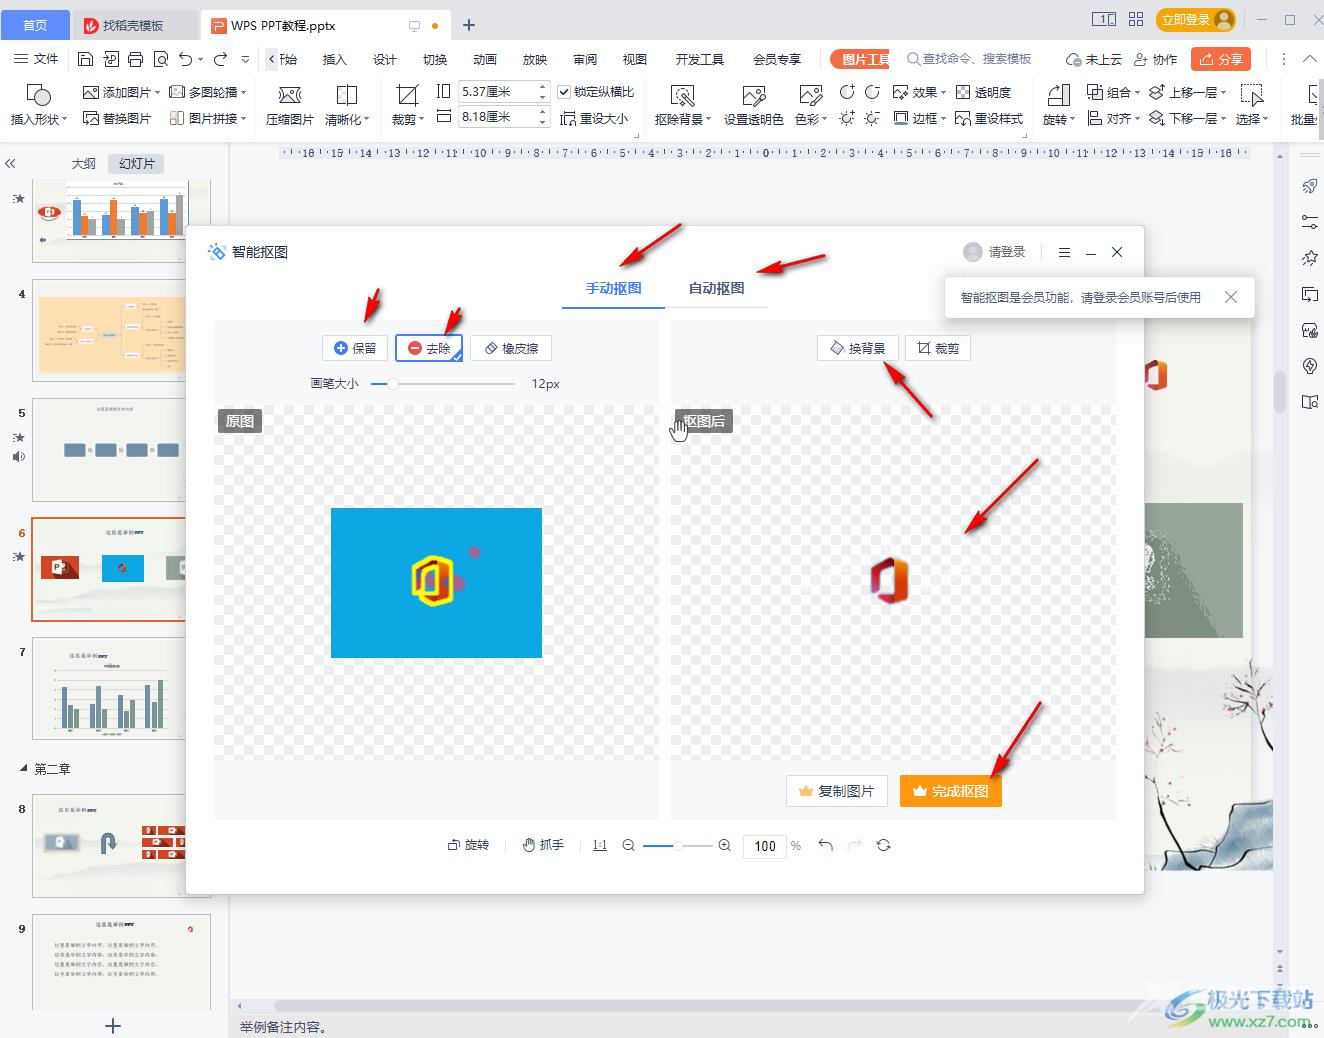
Task: Select the 保留 (keep) brush tool
Action: 354,348
